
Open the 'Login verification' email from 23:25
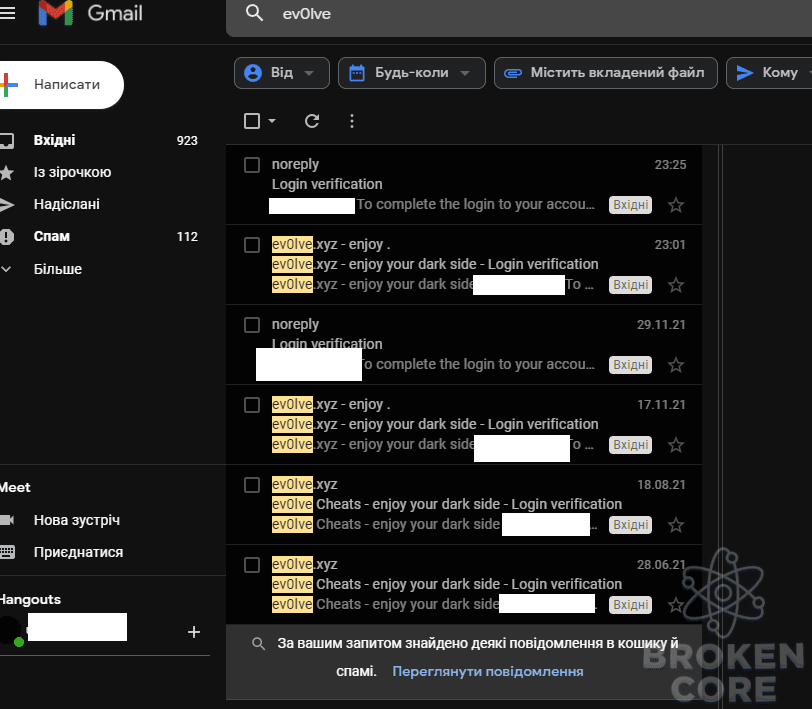click(464, 185)
